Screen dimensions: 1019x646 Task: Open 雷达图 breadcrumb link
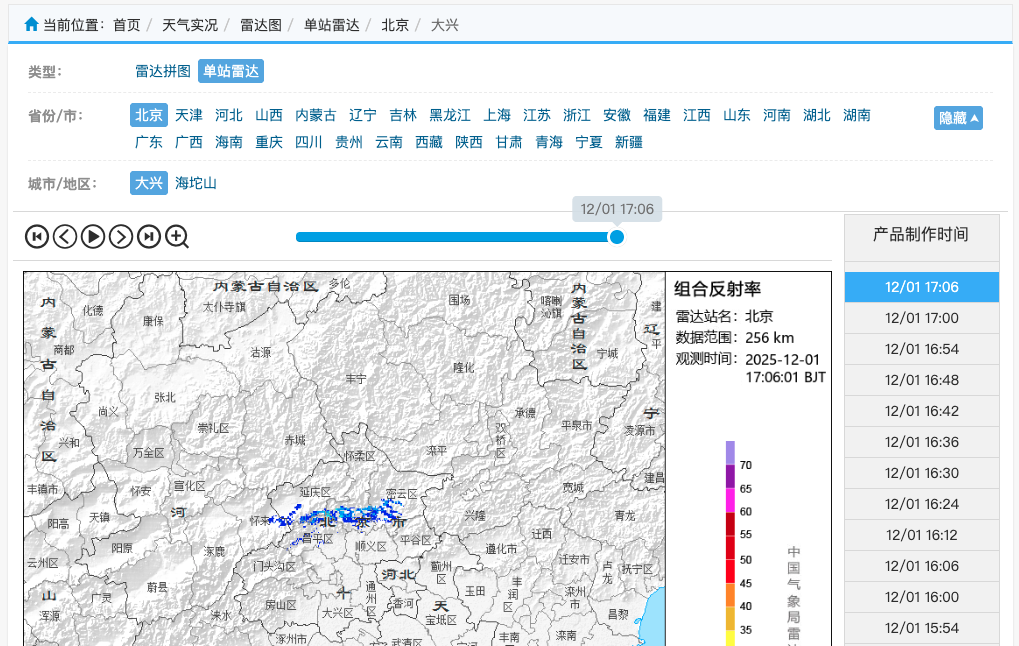click(x=261, y=25)
